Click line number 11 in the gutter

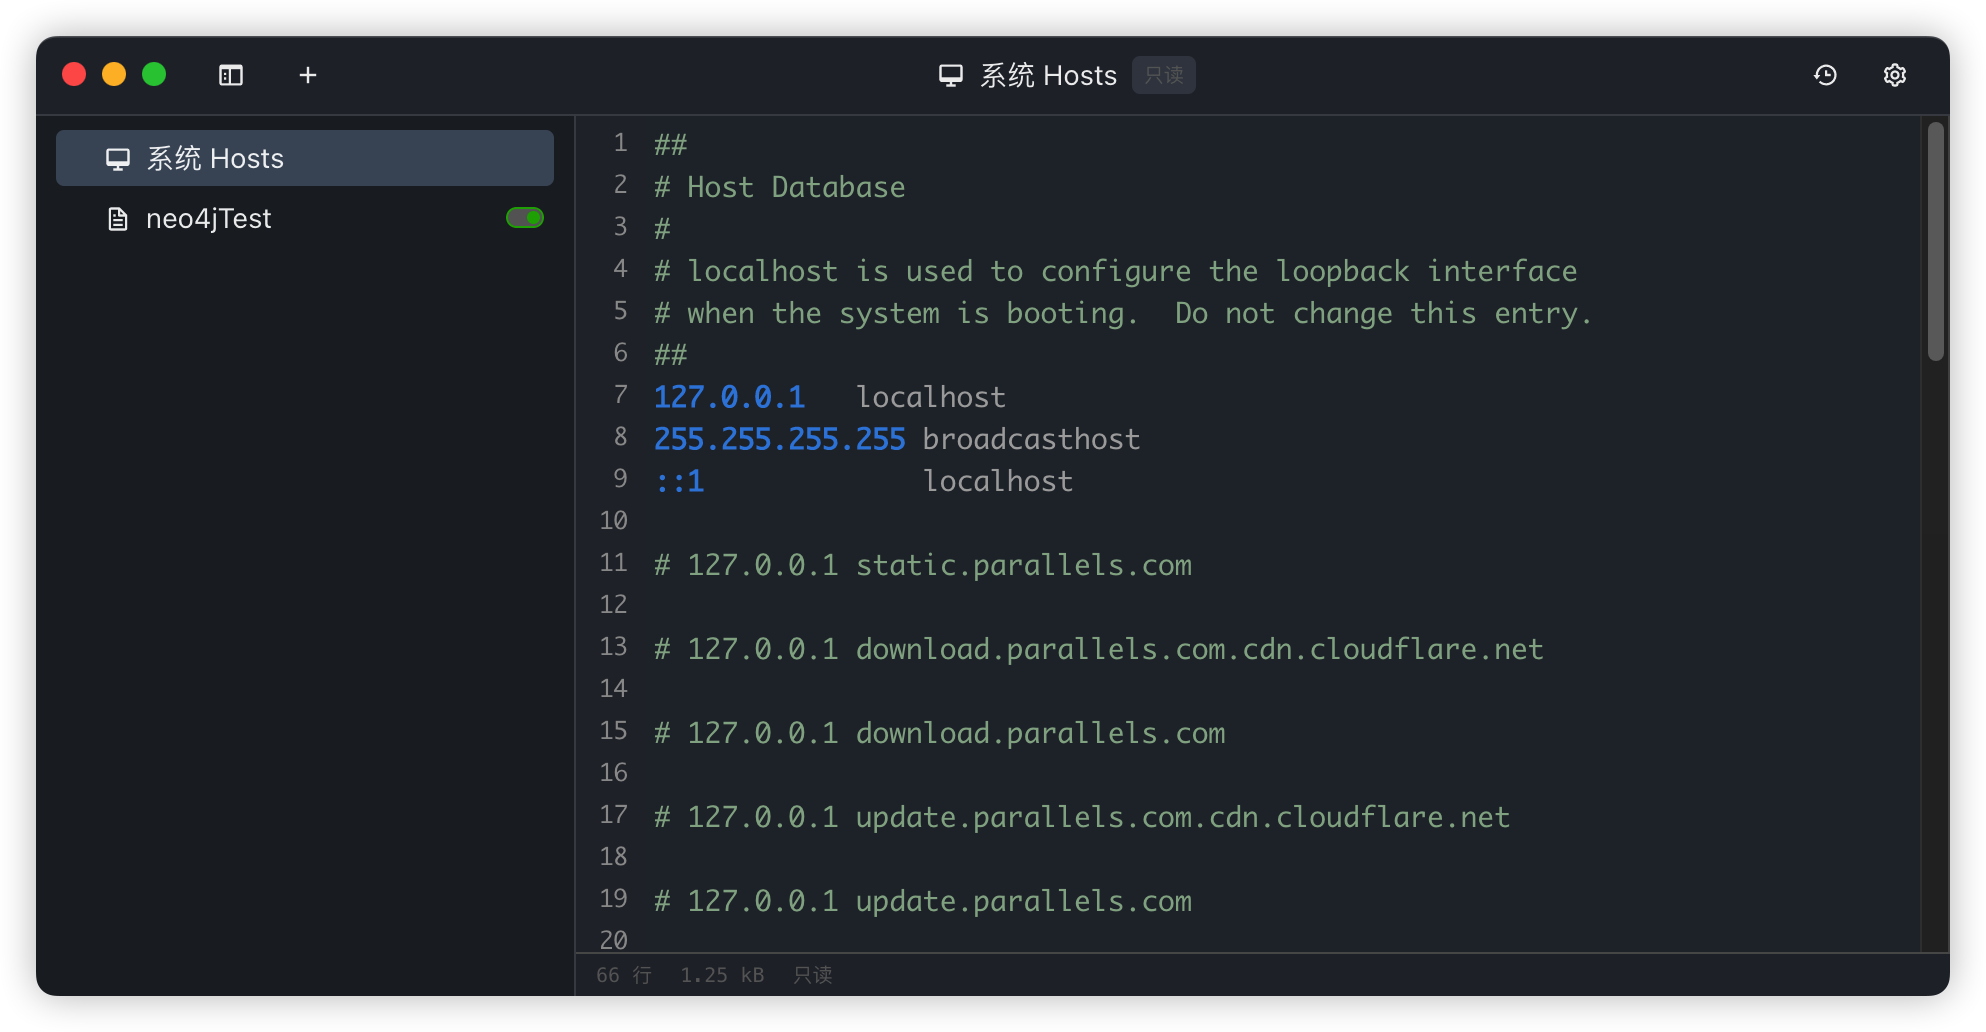613,563
